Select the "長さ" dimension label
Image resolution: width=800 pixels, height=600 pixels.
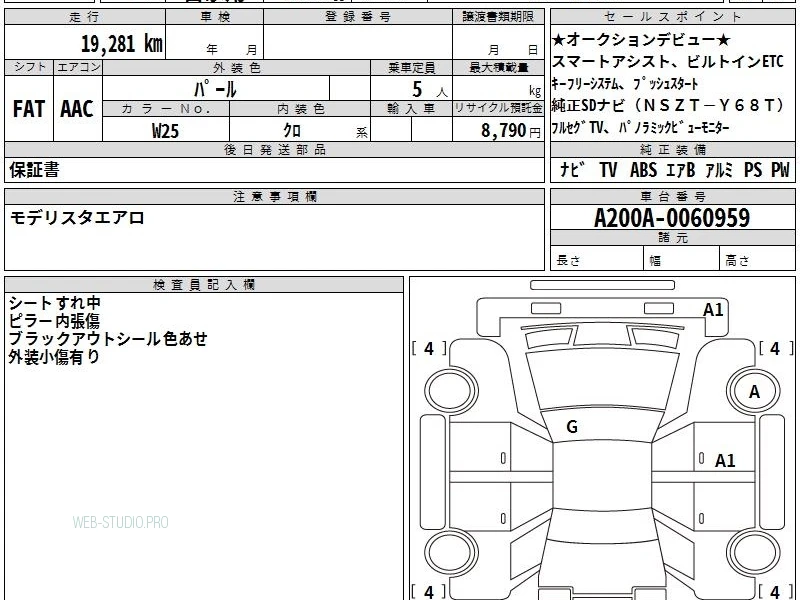click(x=568, y=261)
